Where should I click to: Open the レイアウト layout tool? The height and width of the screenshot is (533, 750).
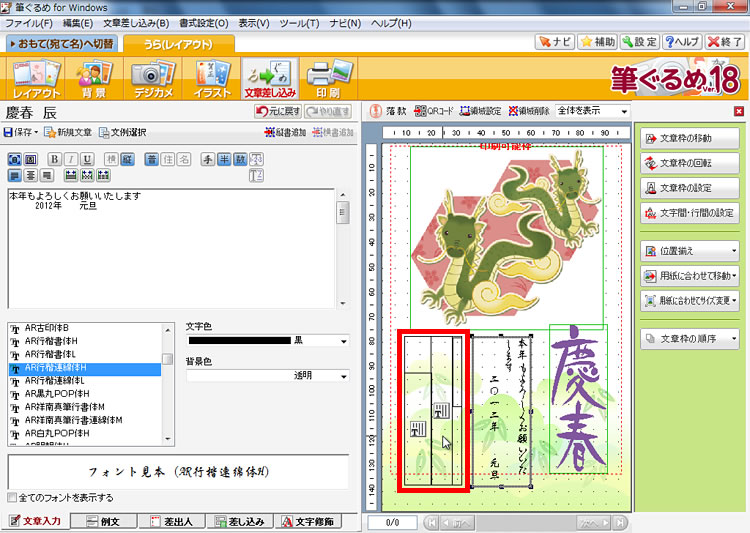tap(36, 78)
